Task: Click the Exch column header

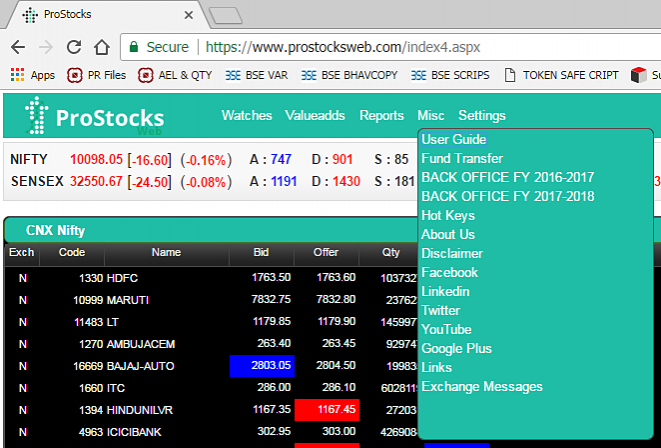Action: (x=22, y=252)
